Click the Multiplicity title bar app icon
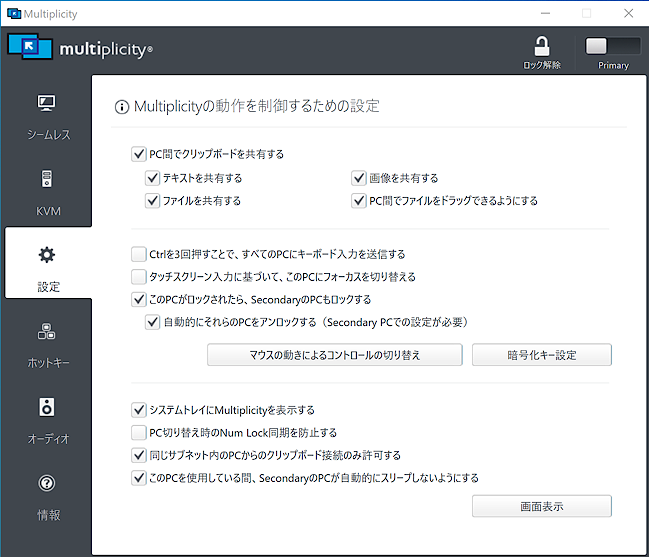This screenshot has height=557, width=649. [14, 14]
